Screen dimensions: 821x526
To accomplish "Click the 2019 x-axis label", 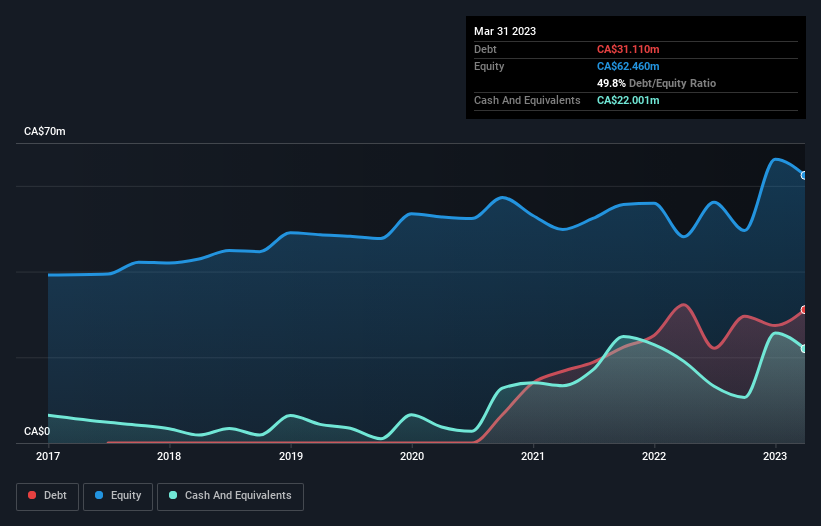I will point(291,456).
